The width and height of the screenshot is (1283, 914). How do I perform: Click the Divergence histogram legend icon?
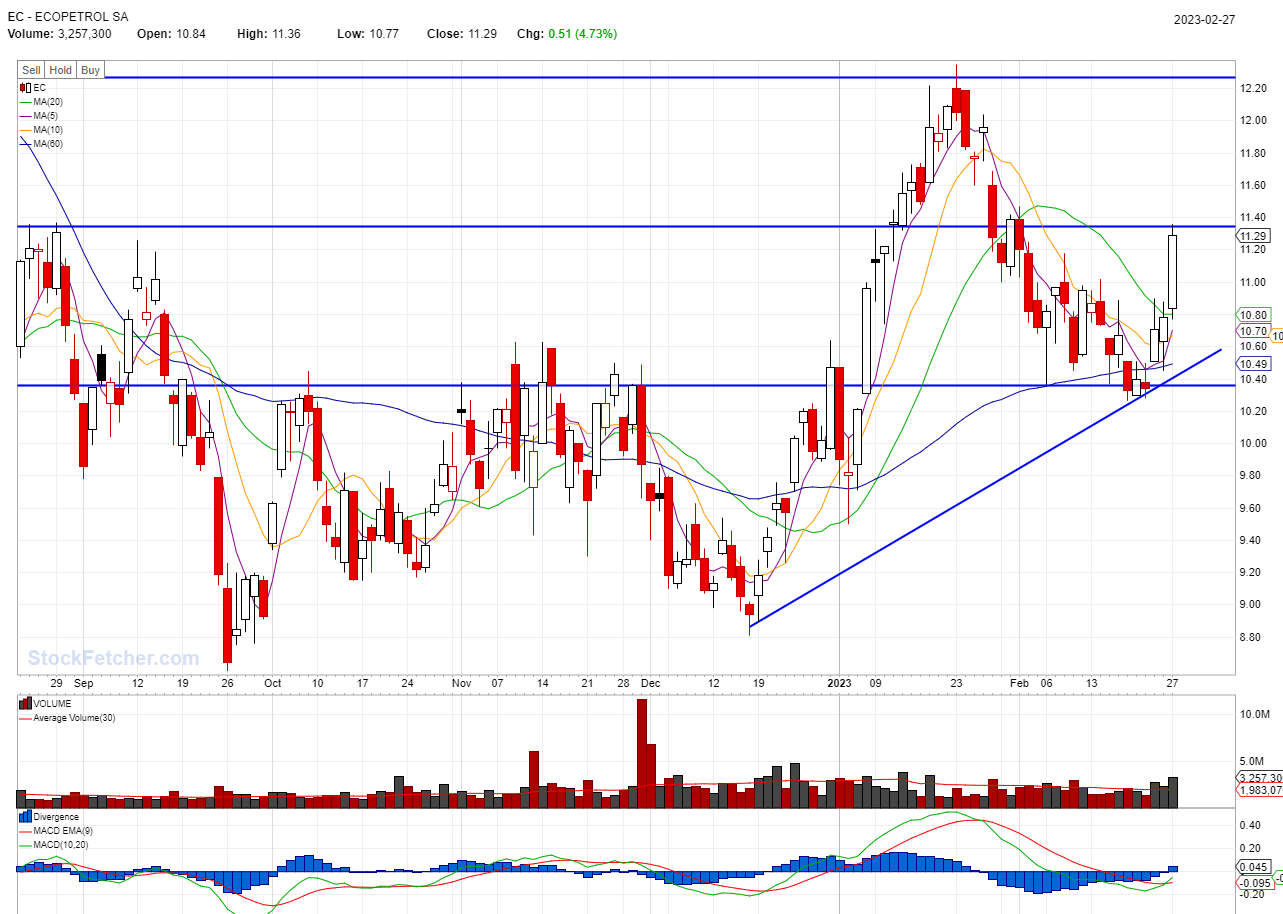click(26, 816)
